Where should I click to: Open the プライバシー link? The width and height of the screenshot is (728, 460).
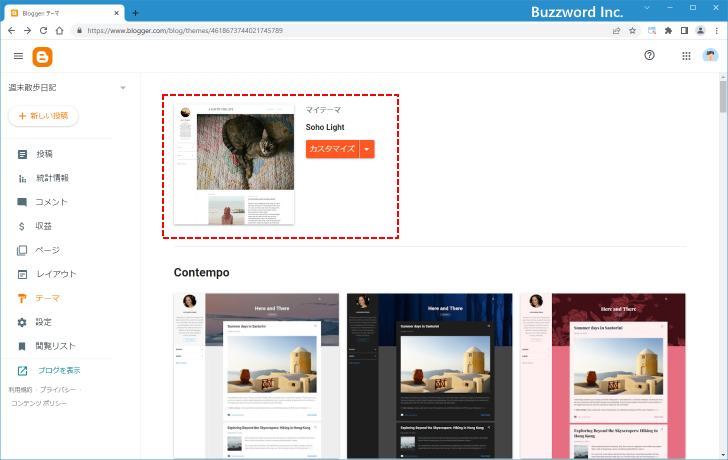tap(58, 390)
